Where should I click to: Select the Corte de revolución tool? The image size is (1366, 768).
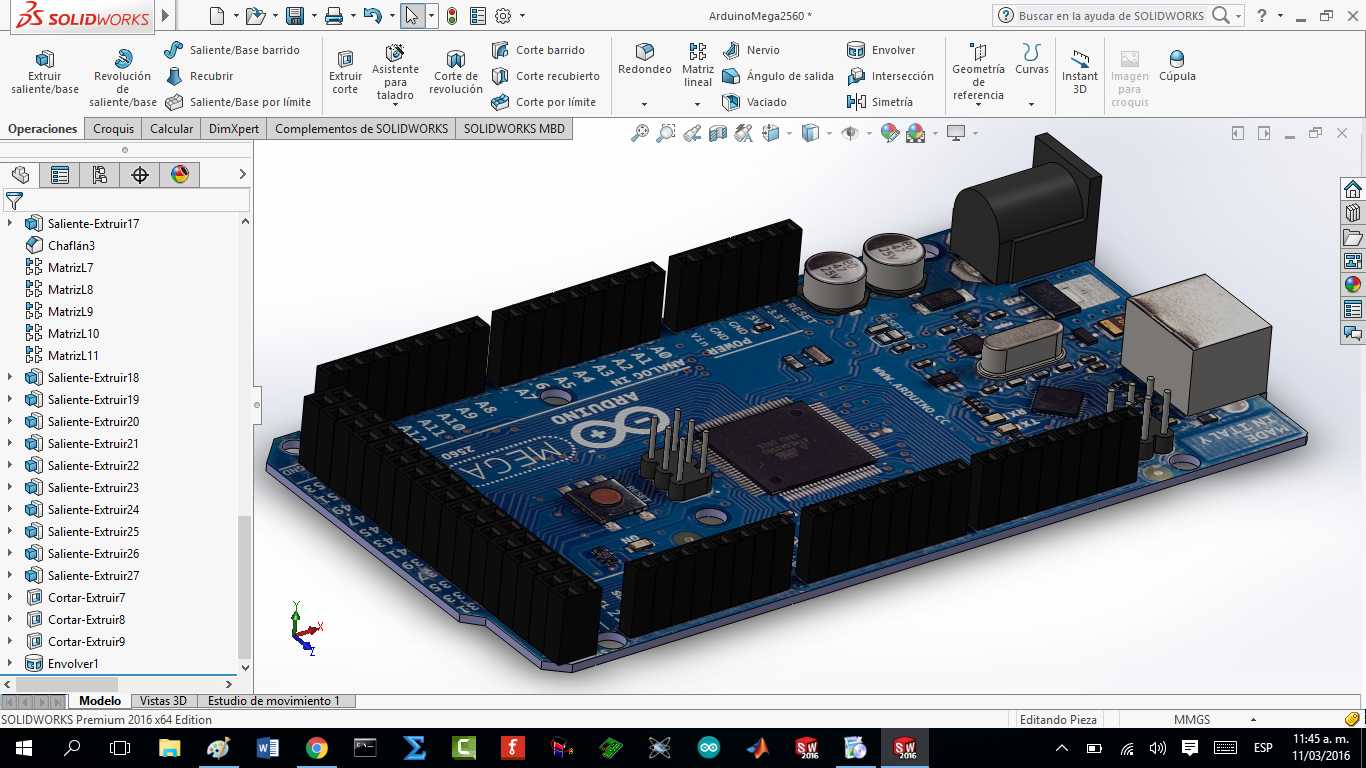pos(456,71)
